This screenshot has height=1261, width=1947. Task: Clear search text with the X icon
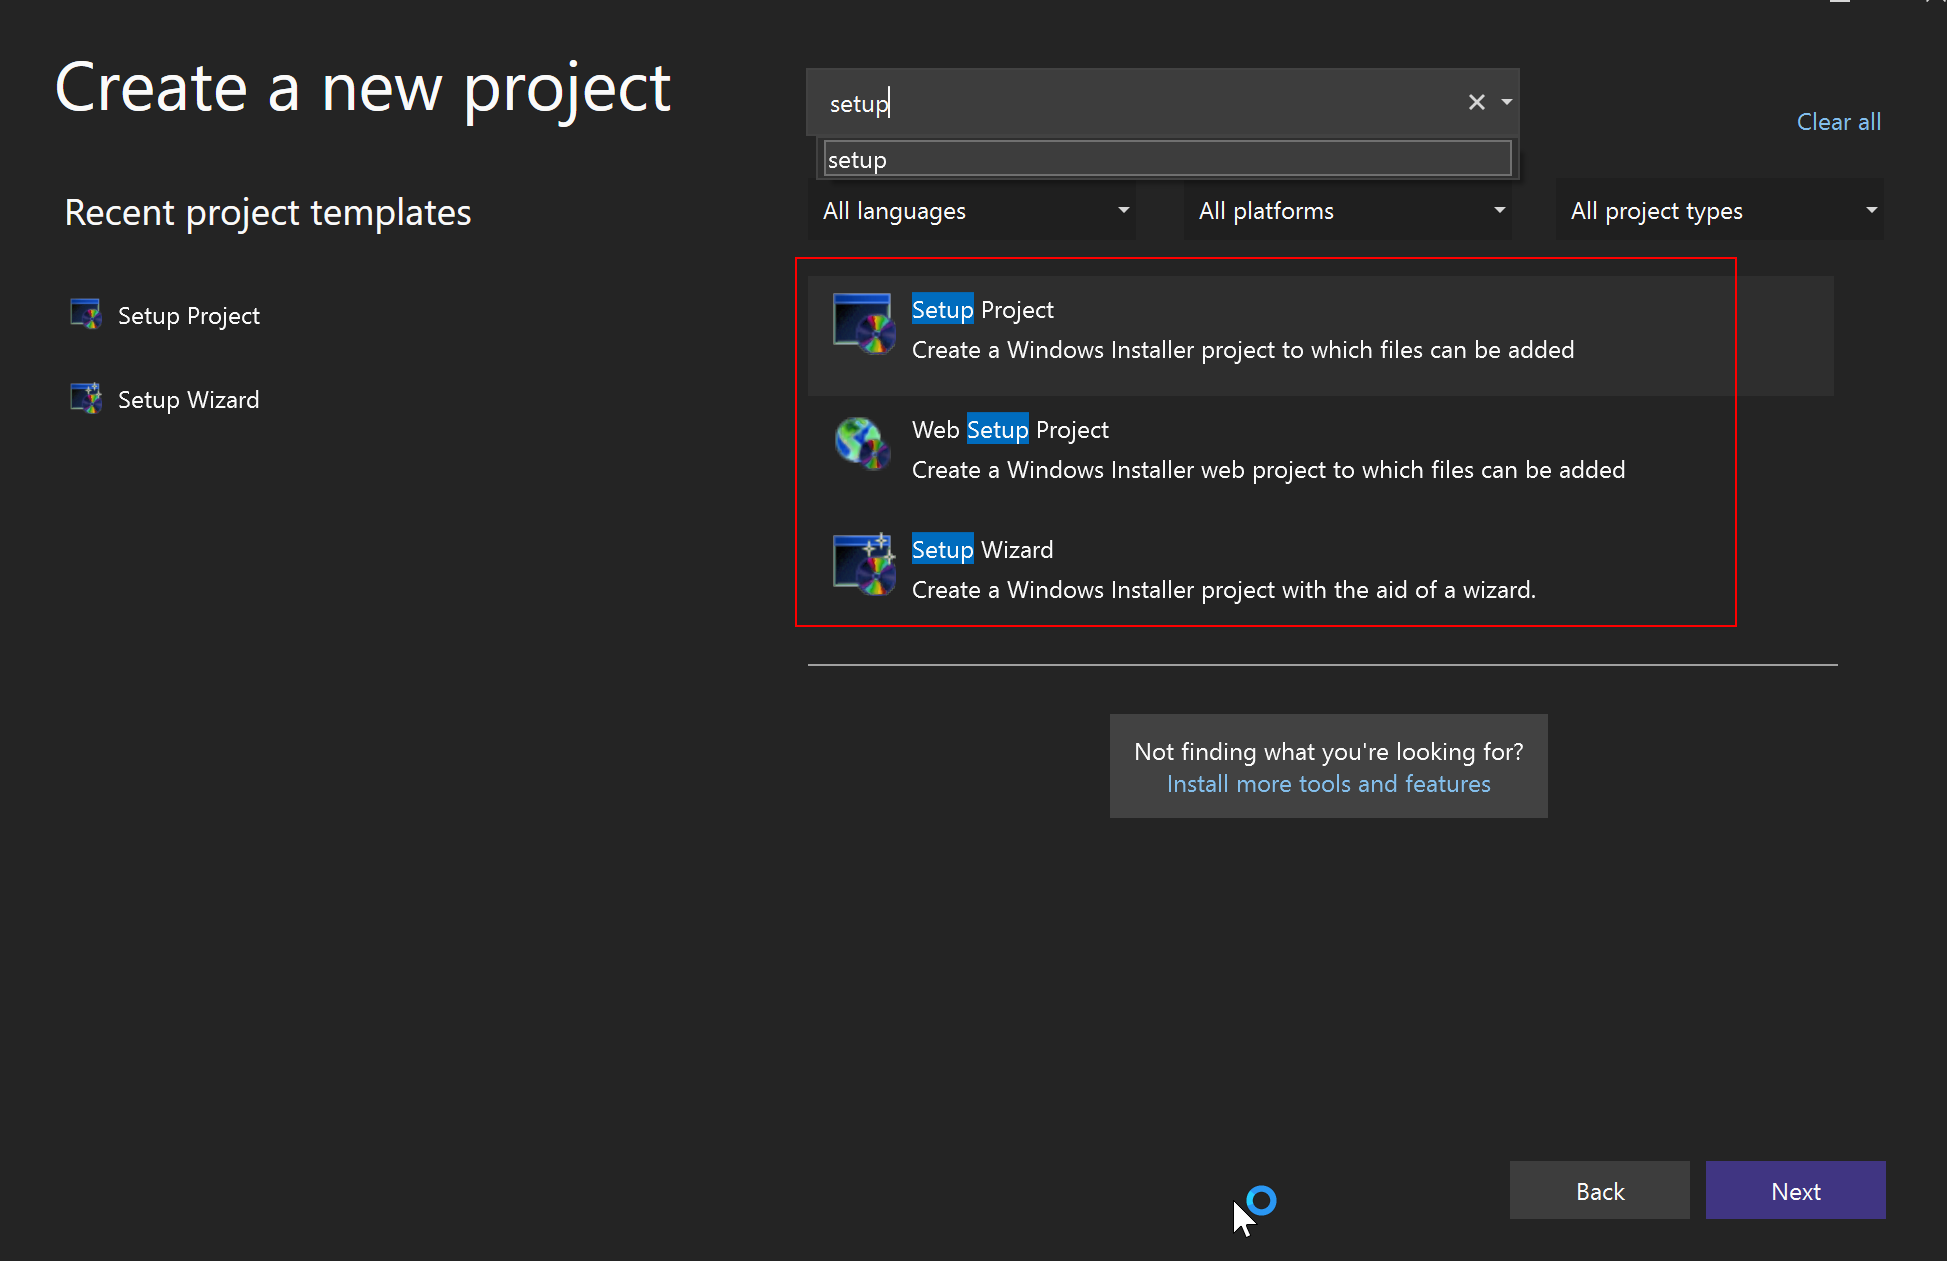(x=1476, y=102)
